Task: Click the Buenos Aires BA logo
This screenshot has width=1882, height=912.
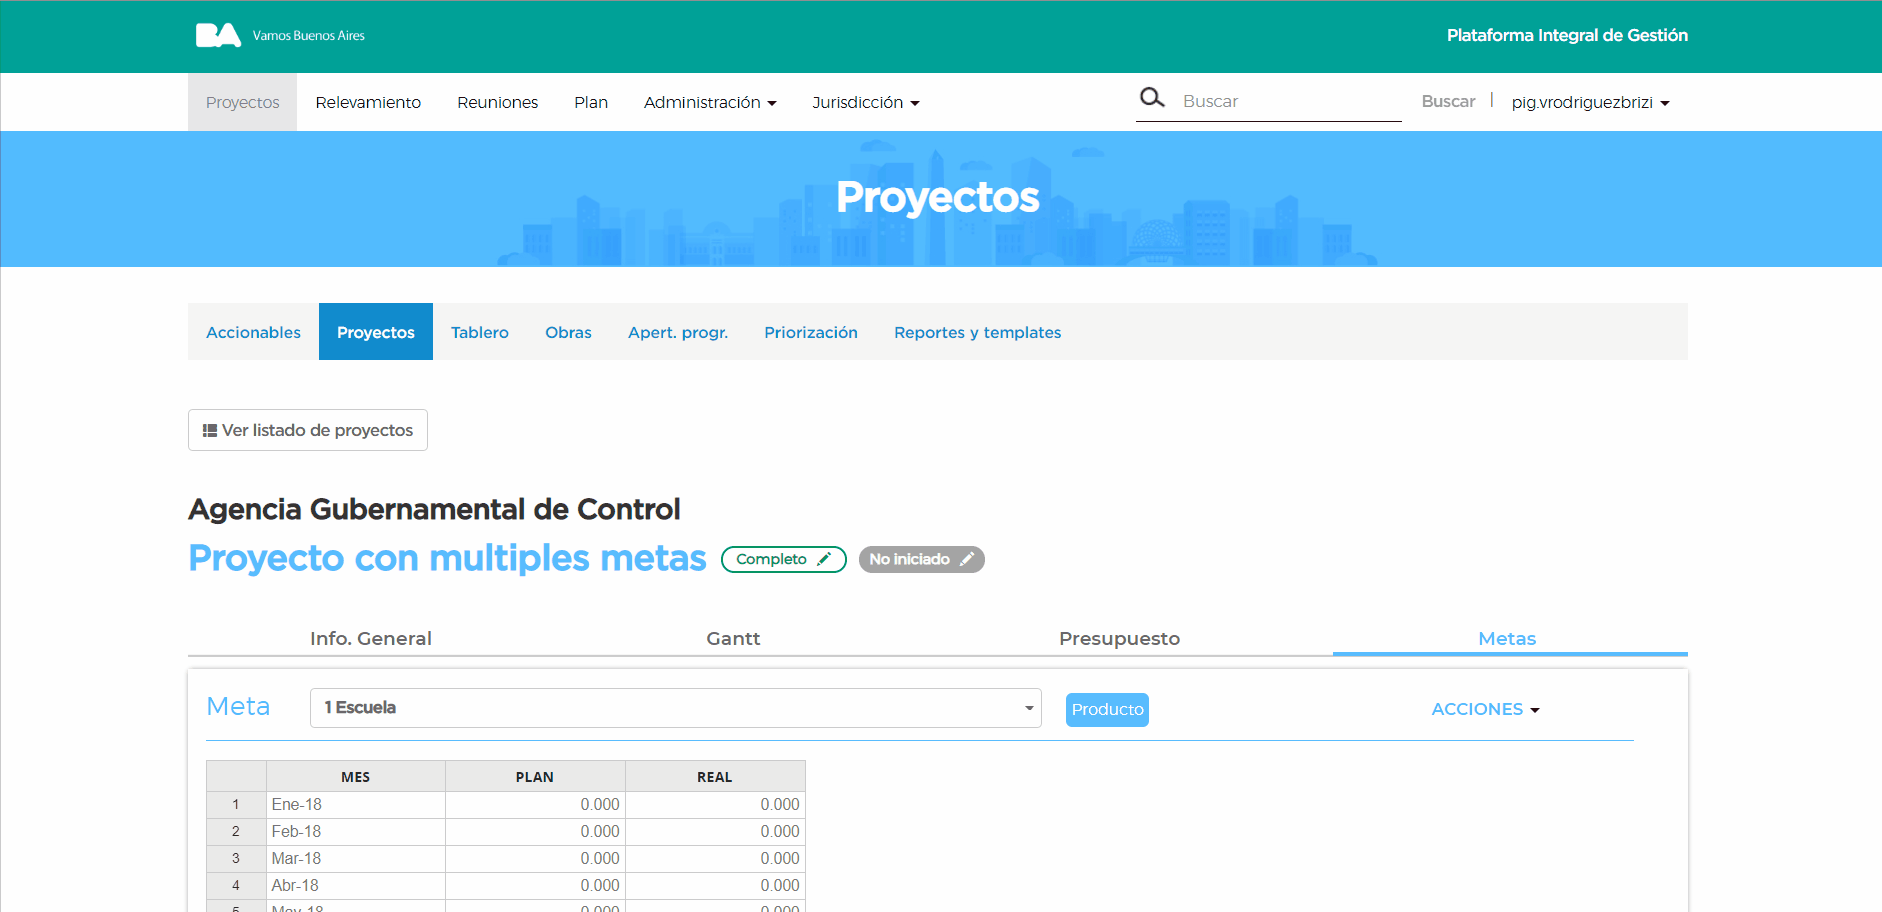Action: 218,35
